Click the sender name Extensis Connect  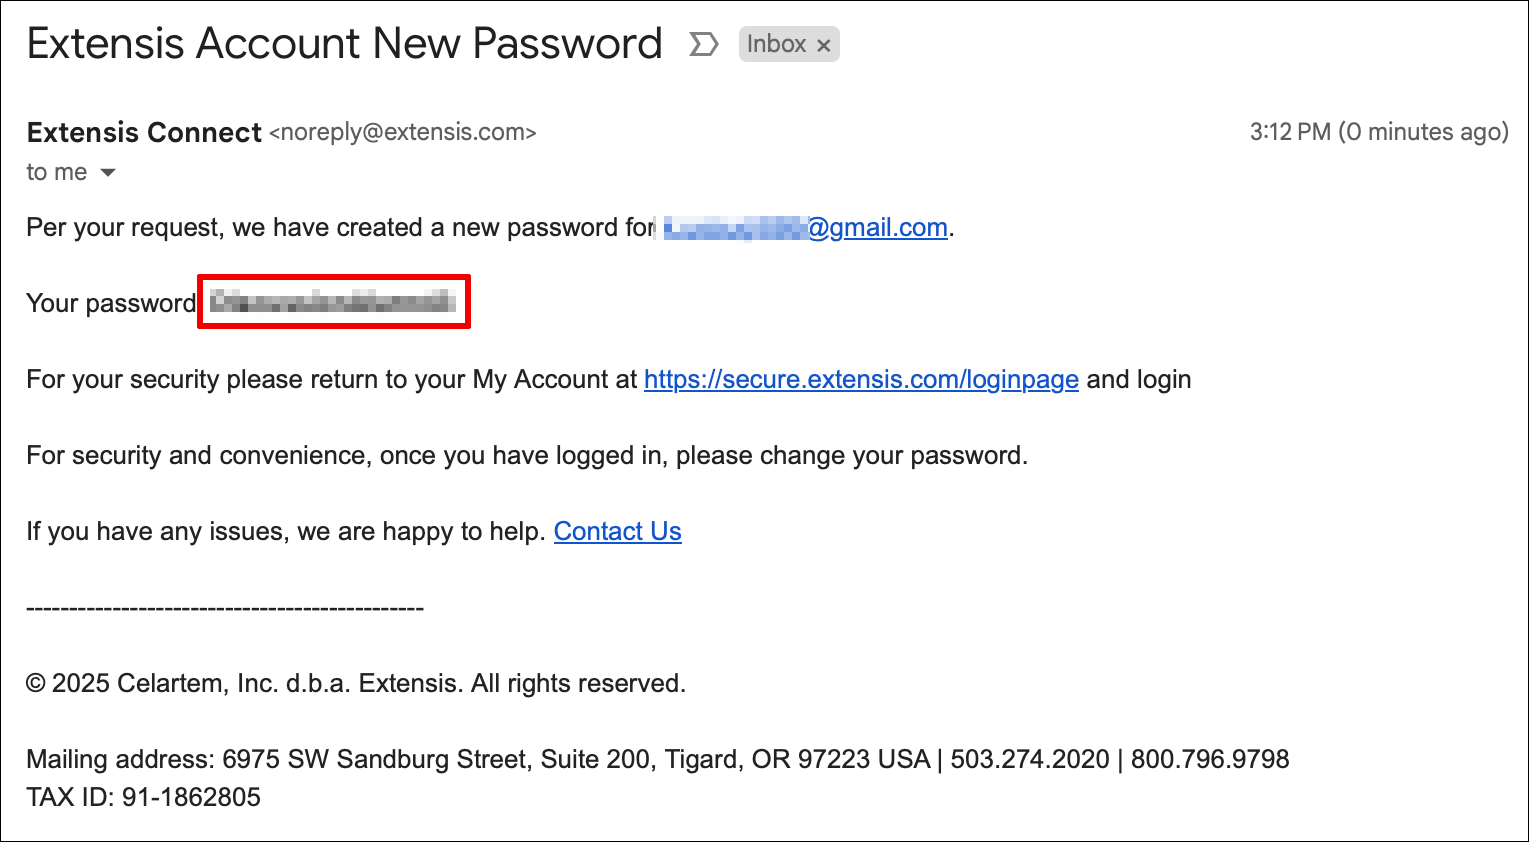click(x=144, y=132)
